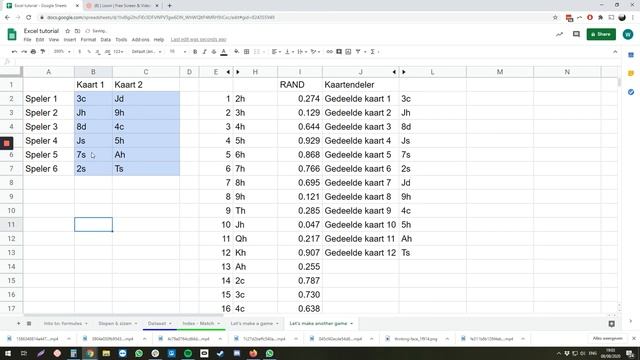Open the zoom level dropdown
This screenshot has width=640, height=360.
(x=62, y=52)
